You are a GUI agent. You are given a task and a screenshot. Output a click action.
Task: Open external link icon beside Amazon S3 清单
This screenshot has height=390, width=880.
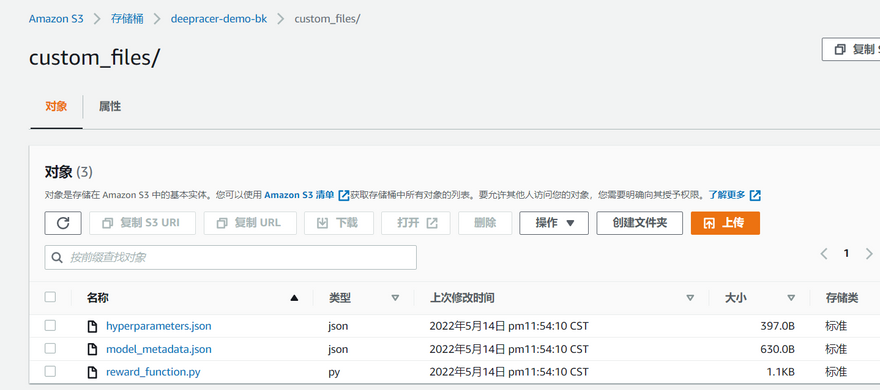343,195
